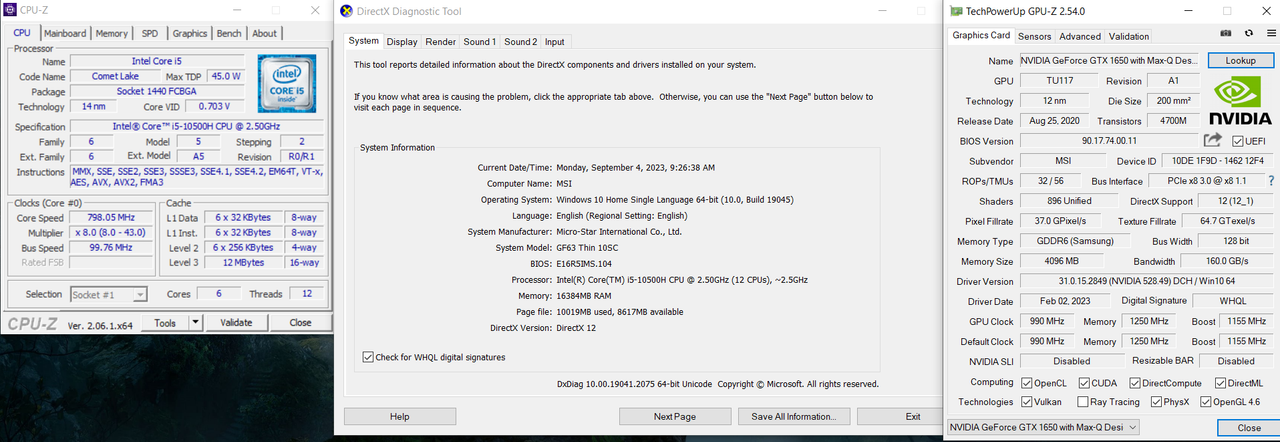1280x442 pixels.
Task: Select the CPU tab in CPU-Z
Action: pos(21,33)
